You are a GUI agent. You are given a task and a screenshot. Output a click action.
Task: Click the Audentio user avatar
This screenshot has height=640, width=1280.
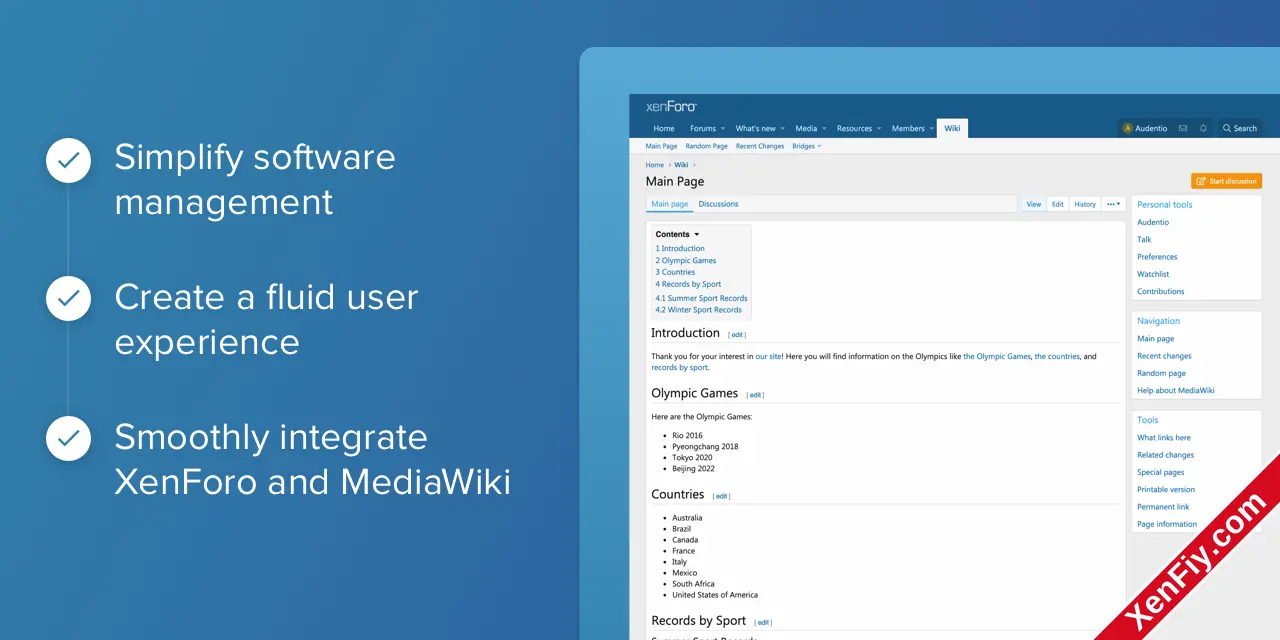point(1128,128)
